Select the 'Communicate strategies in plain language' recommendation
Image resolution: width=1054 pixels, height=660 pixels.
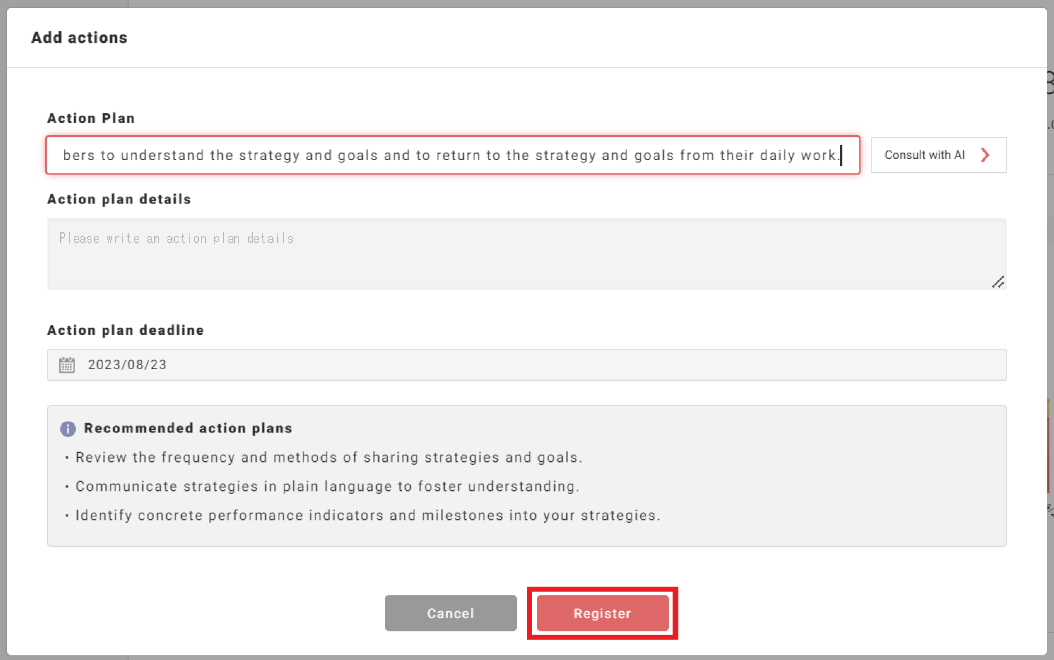click(x=327, y=487)
